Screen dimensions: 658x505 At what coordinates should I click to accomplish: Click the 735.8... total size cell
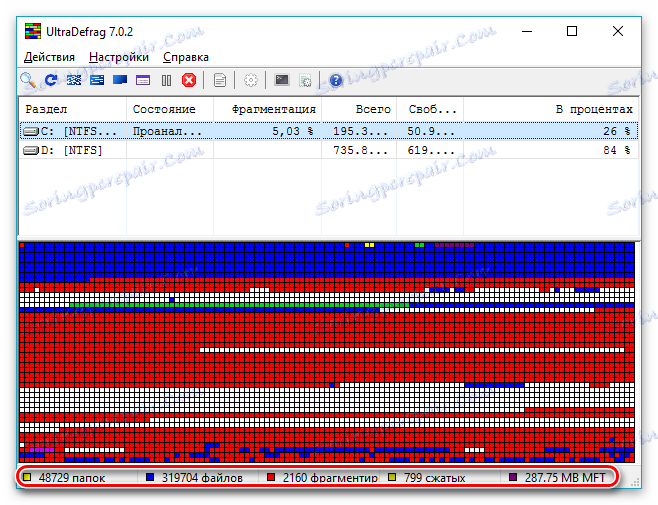tap(360, 150)
